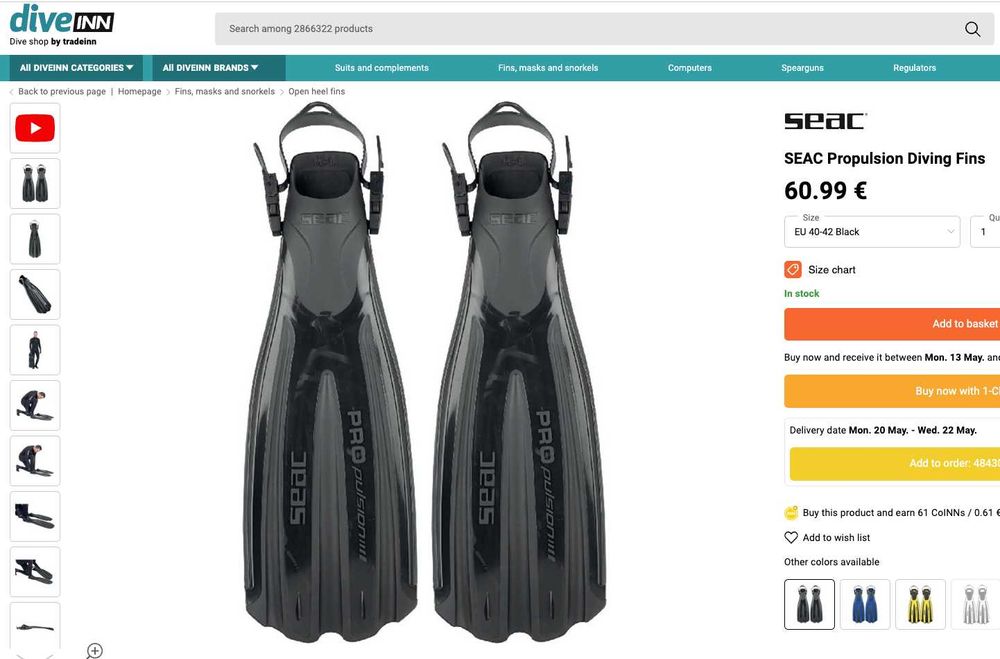Click the Add to basket button
This screenshot has height=659, width=1000.
[x=892, y=324]
